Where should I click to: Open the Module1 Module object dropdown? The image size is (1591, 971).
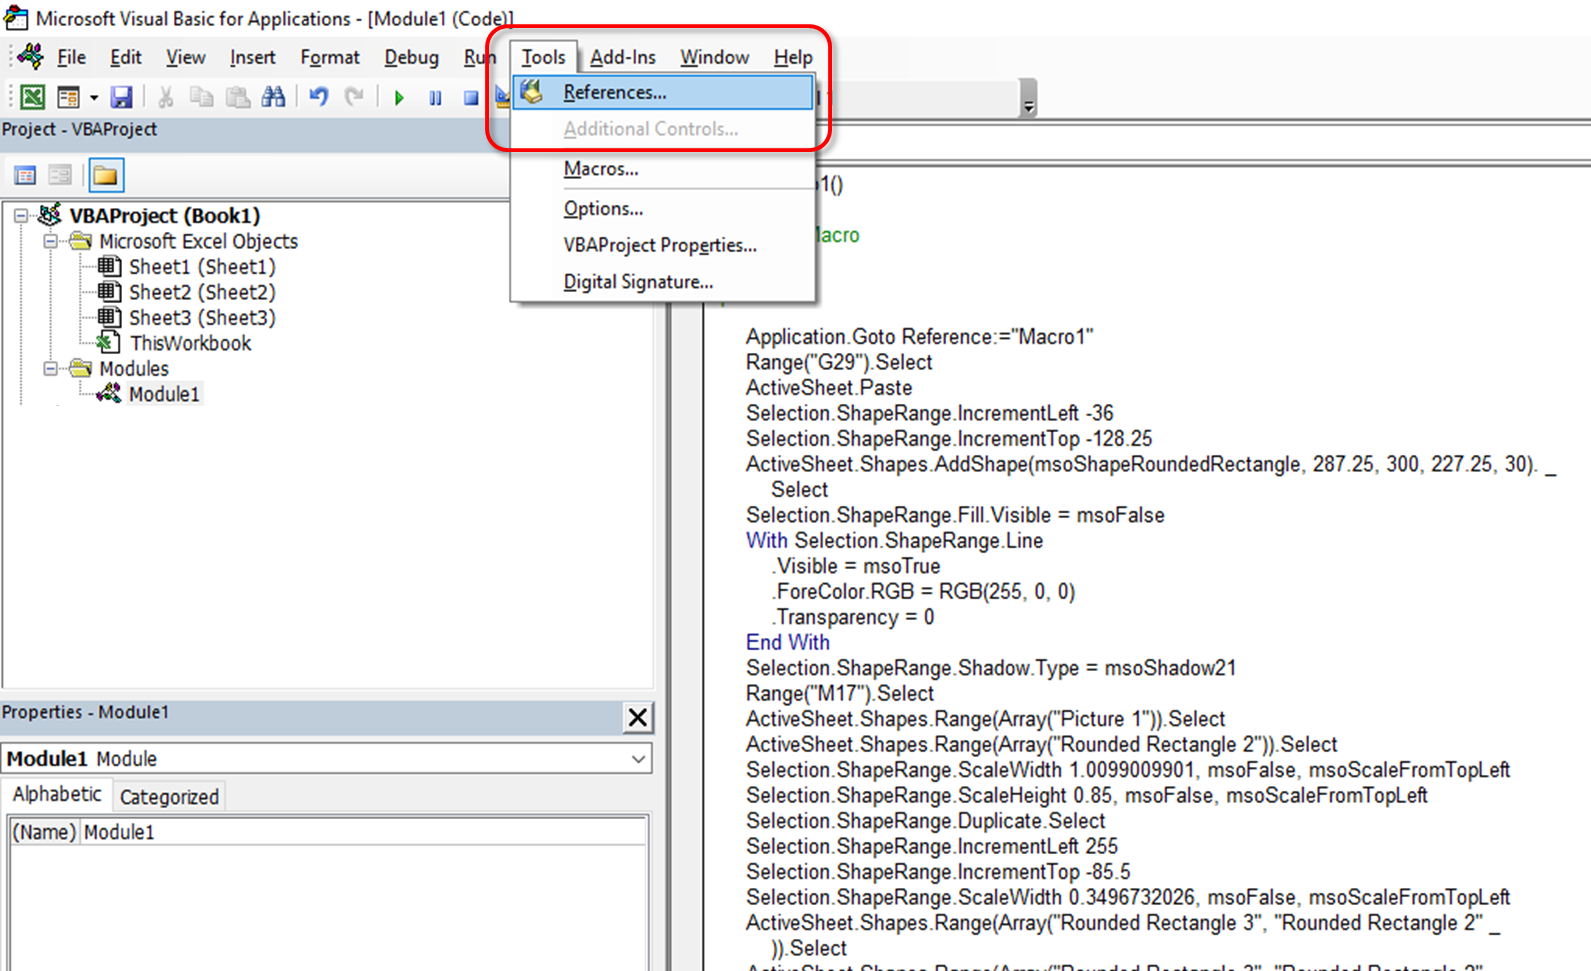pos(638,759)
